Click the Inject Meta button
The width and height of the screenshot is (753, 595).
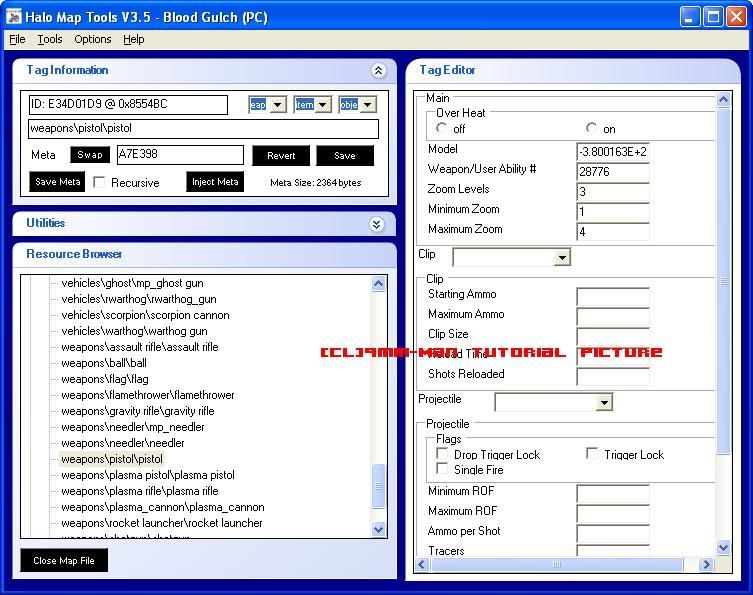tap(215, 182)
